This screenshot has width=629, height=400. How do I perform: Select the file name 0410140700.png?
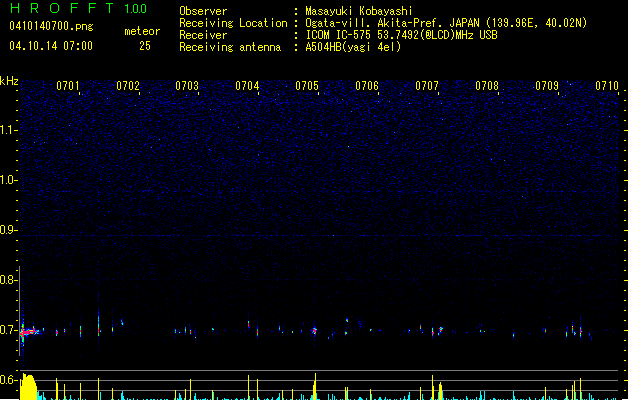coord(51,26)
